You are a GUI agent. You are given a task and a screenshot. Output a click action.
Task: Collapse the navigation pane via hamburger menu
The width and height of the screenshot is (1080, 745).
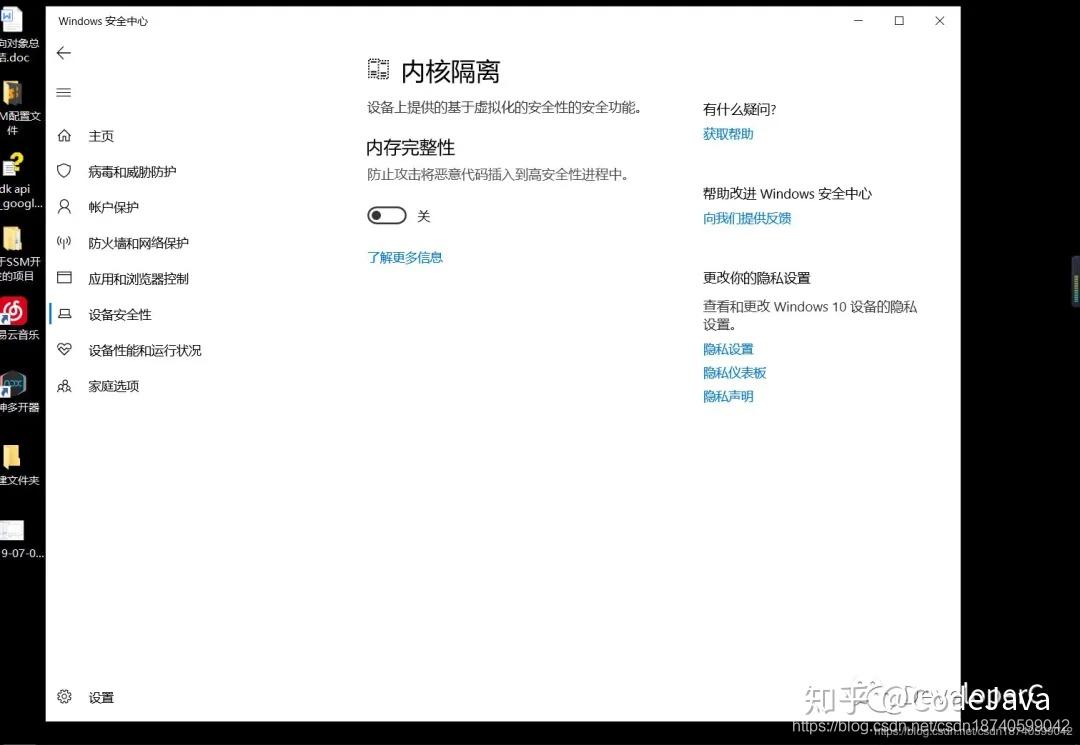click(x=64, y=93)
